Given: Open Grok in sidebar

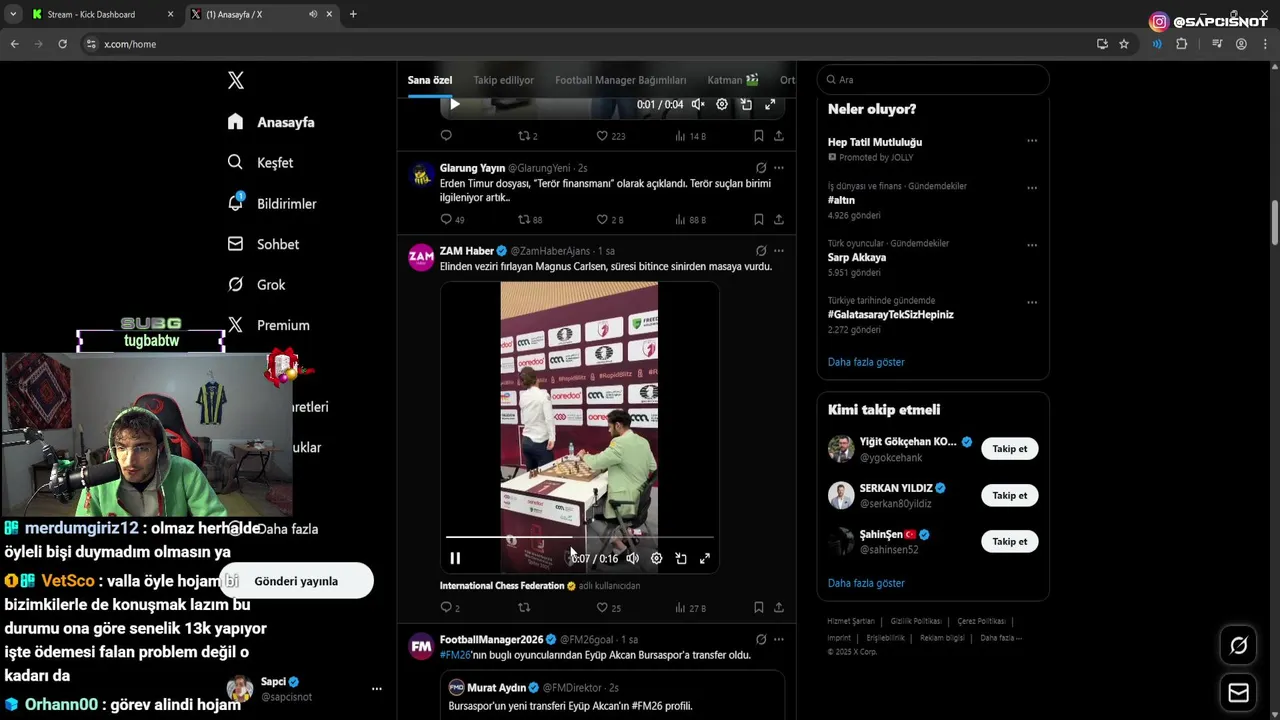Looking at the screenshot, I should click(x=256, y=285).
